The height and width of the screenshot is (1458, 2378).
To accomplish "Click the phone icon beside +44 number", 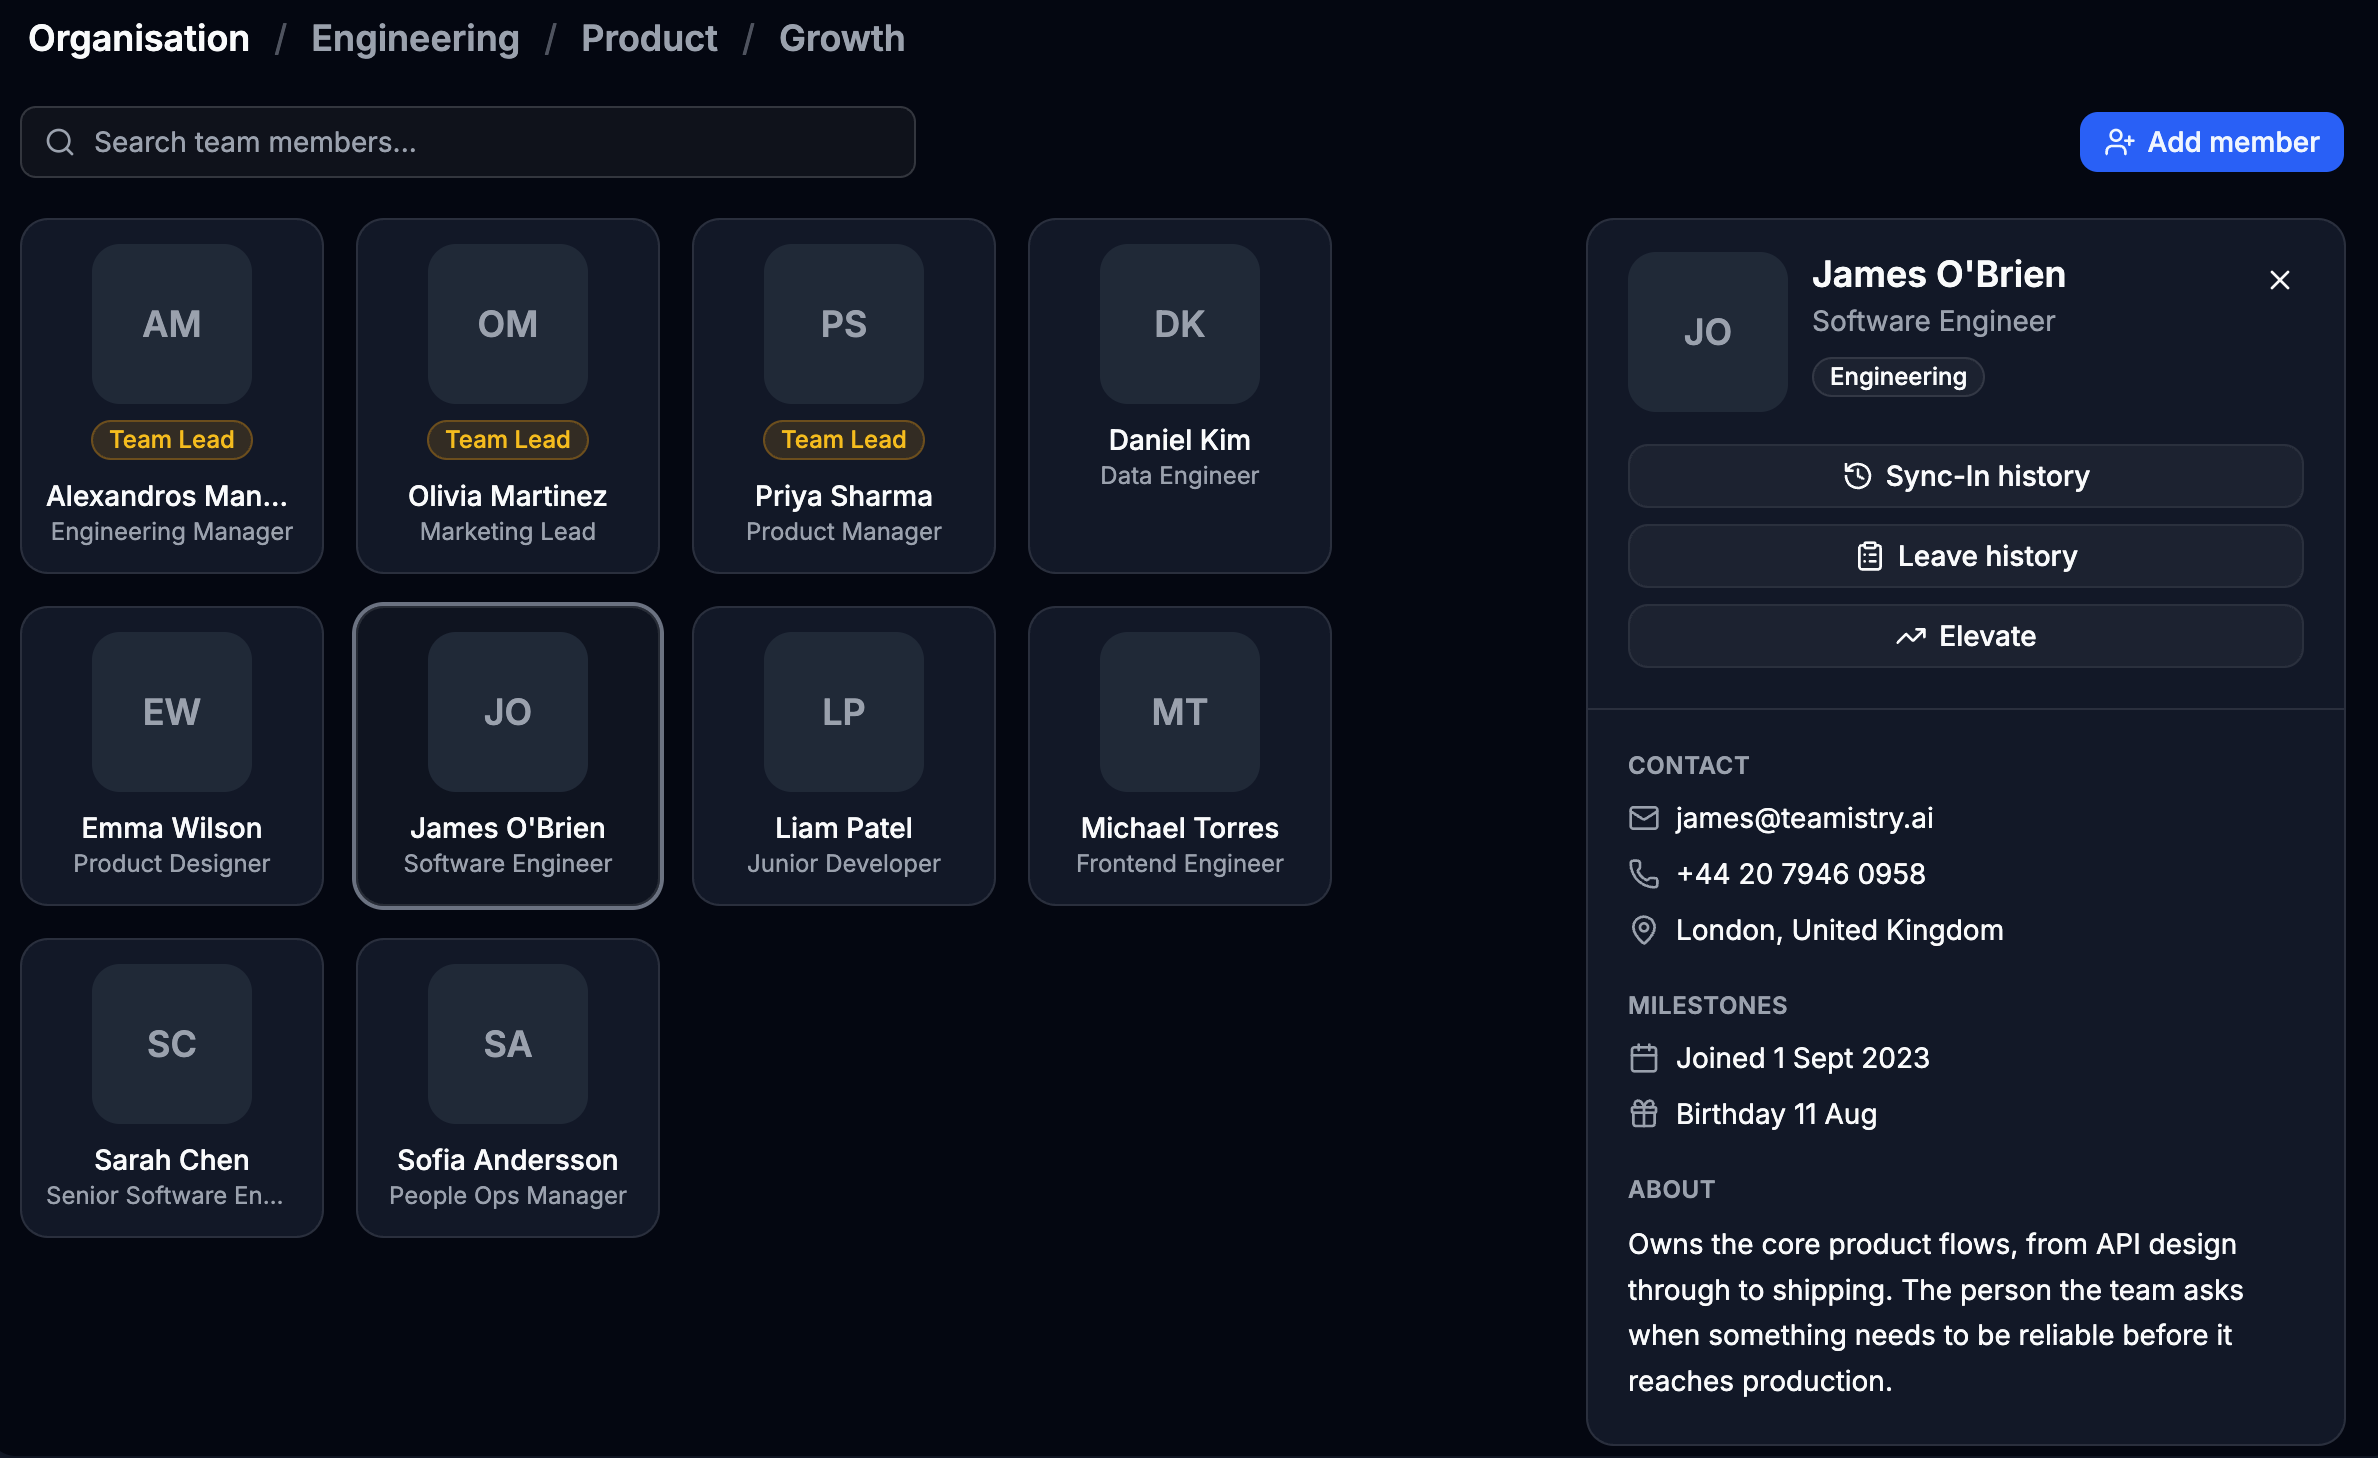I will (1643, 874).
